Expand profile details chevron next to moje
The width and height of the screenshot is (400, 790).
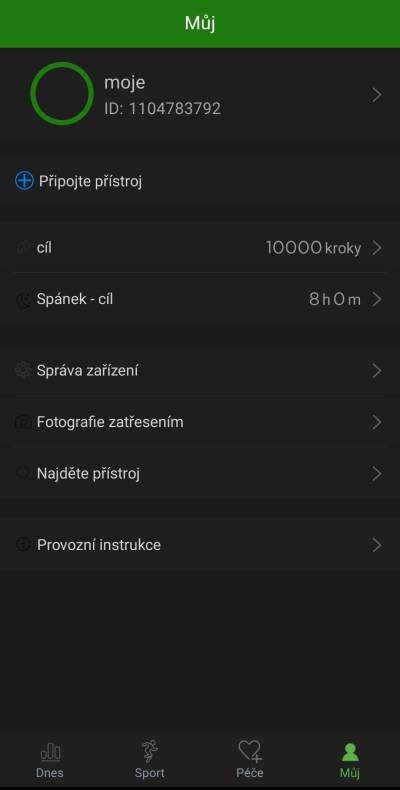pos(377,95)
